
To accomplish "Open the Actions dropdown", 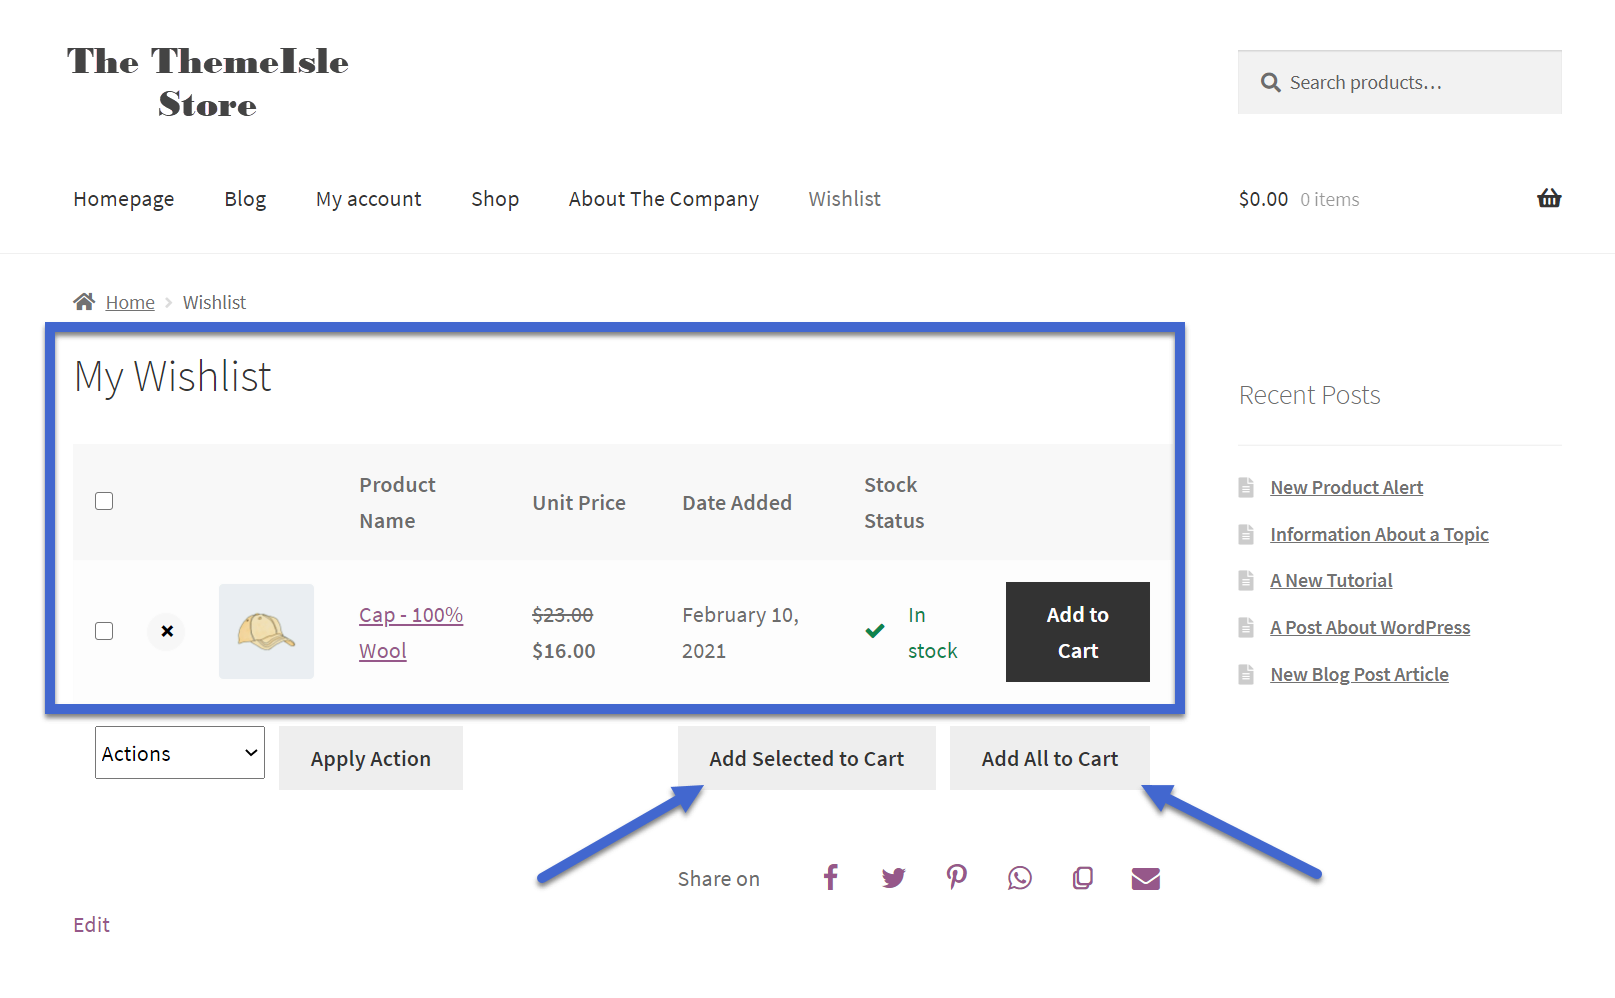I will pos(179,752).
